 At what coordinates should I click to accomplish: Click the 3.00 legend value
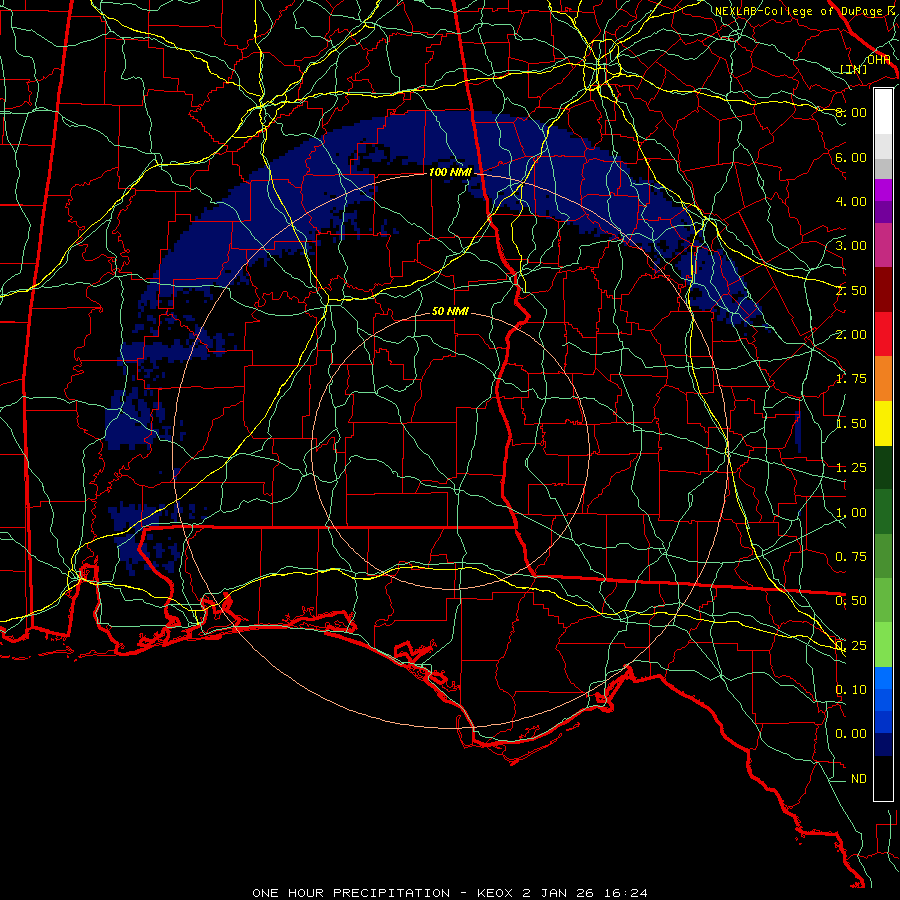(851, 246)
